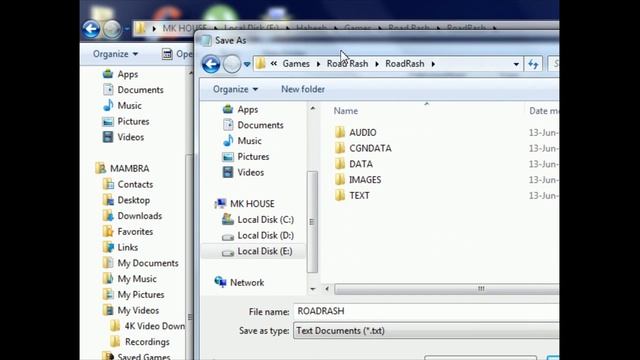Select RoadRash in Save As breadcrumb
This screenshot has height=360, width=640.
[404, 64]
